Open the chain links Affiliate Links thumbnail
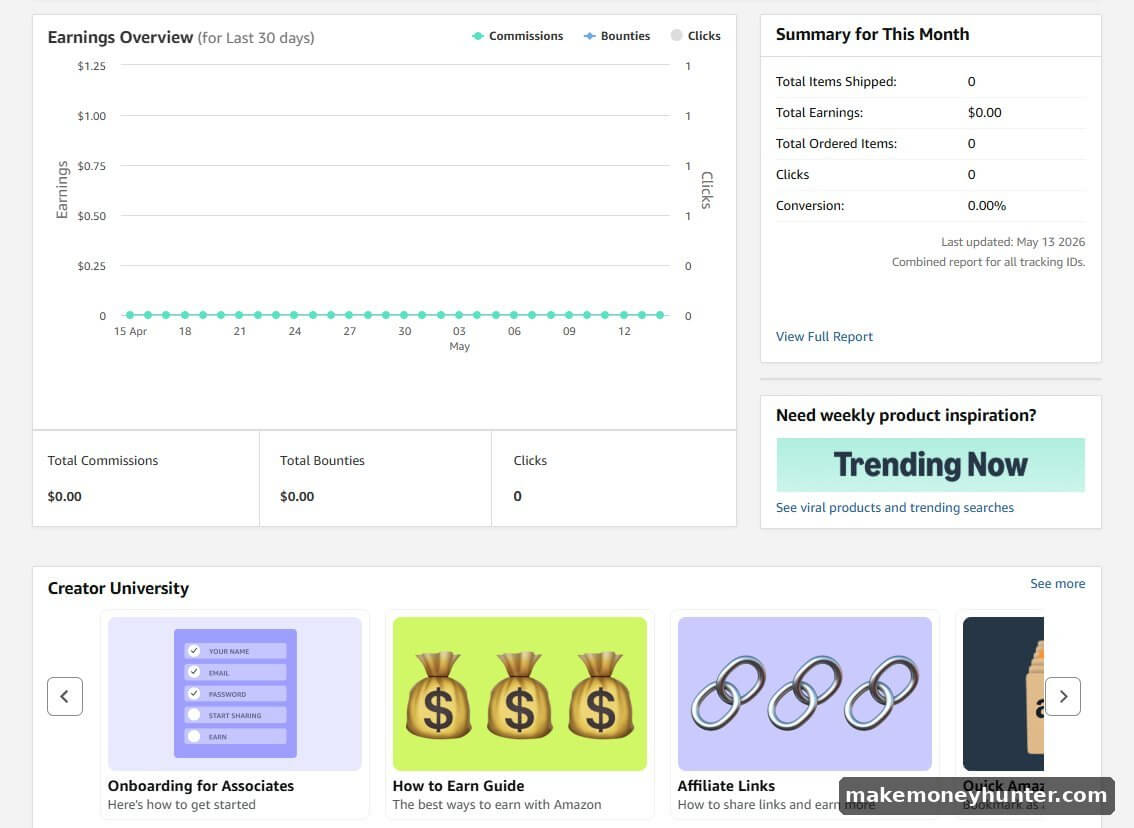The height and width of the screenshot is (828, 1134). [x=804, y=693]
